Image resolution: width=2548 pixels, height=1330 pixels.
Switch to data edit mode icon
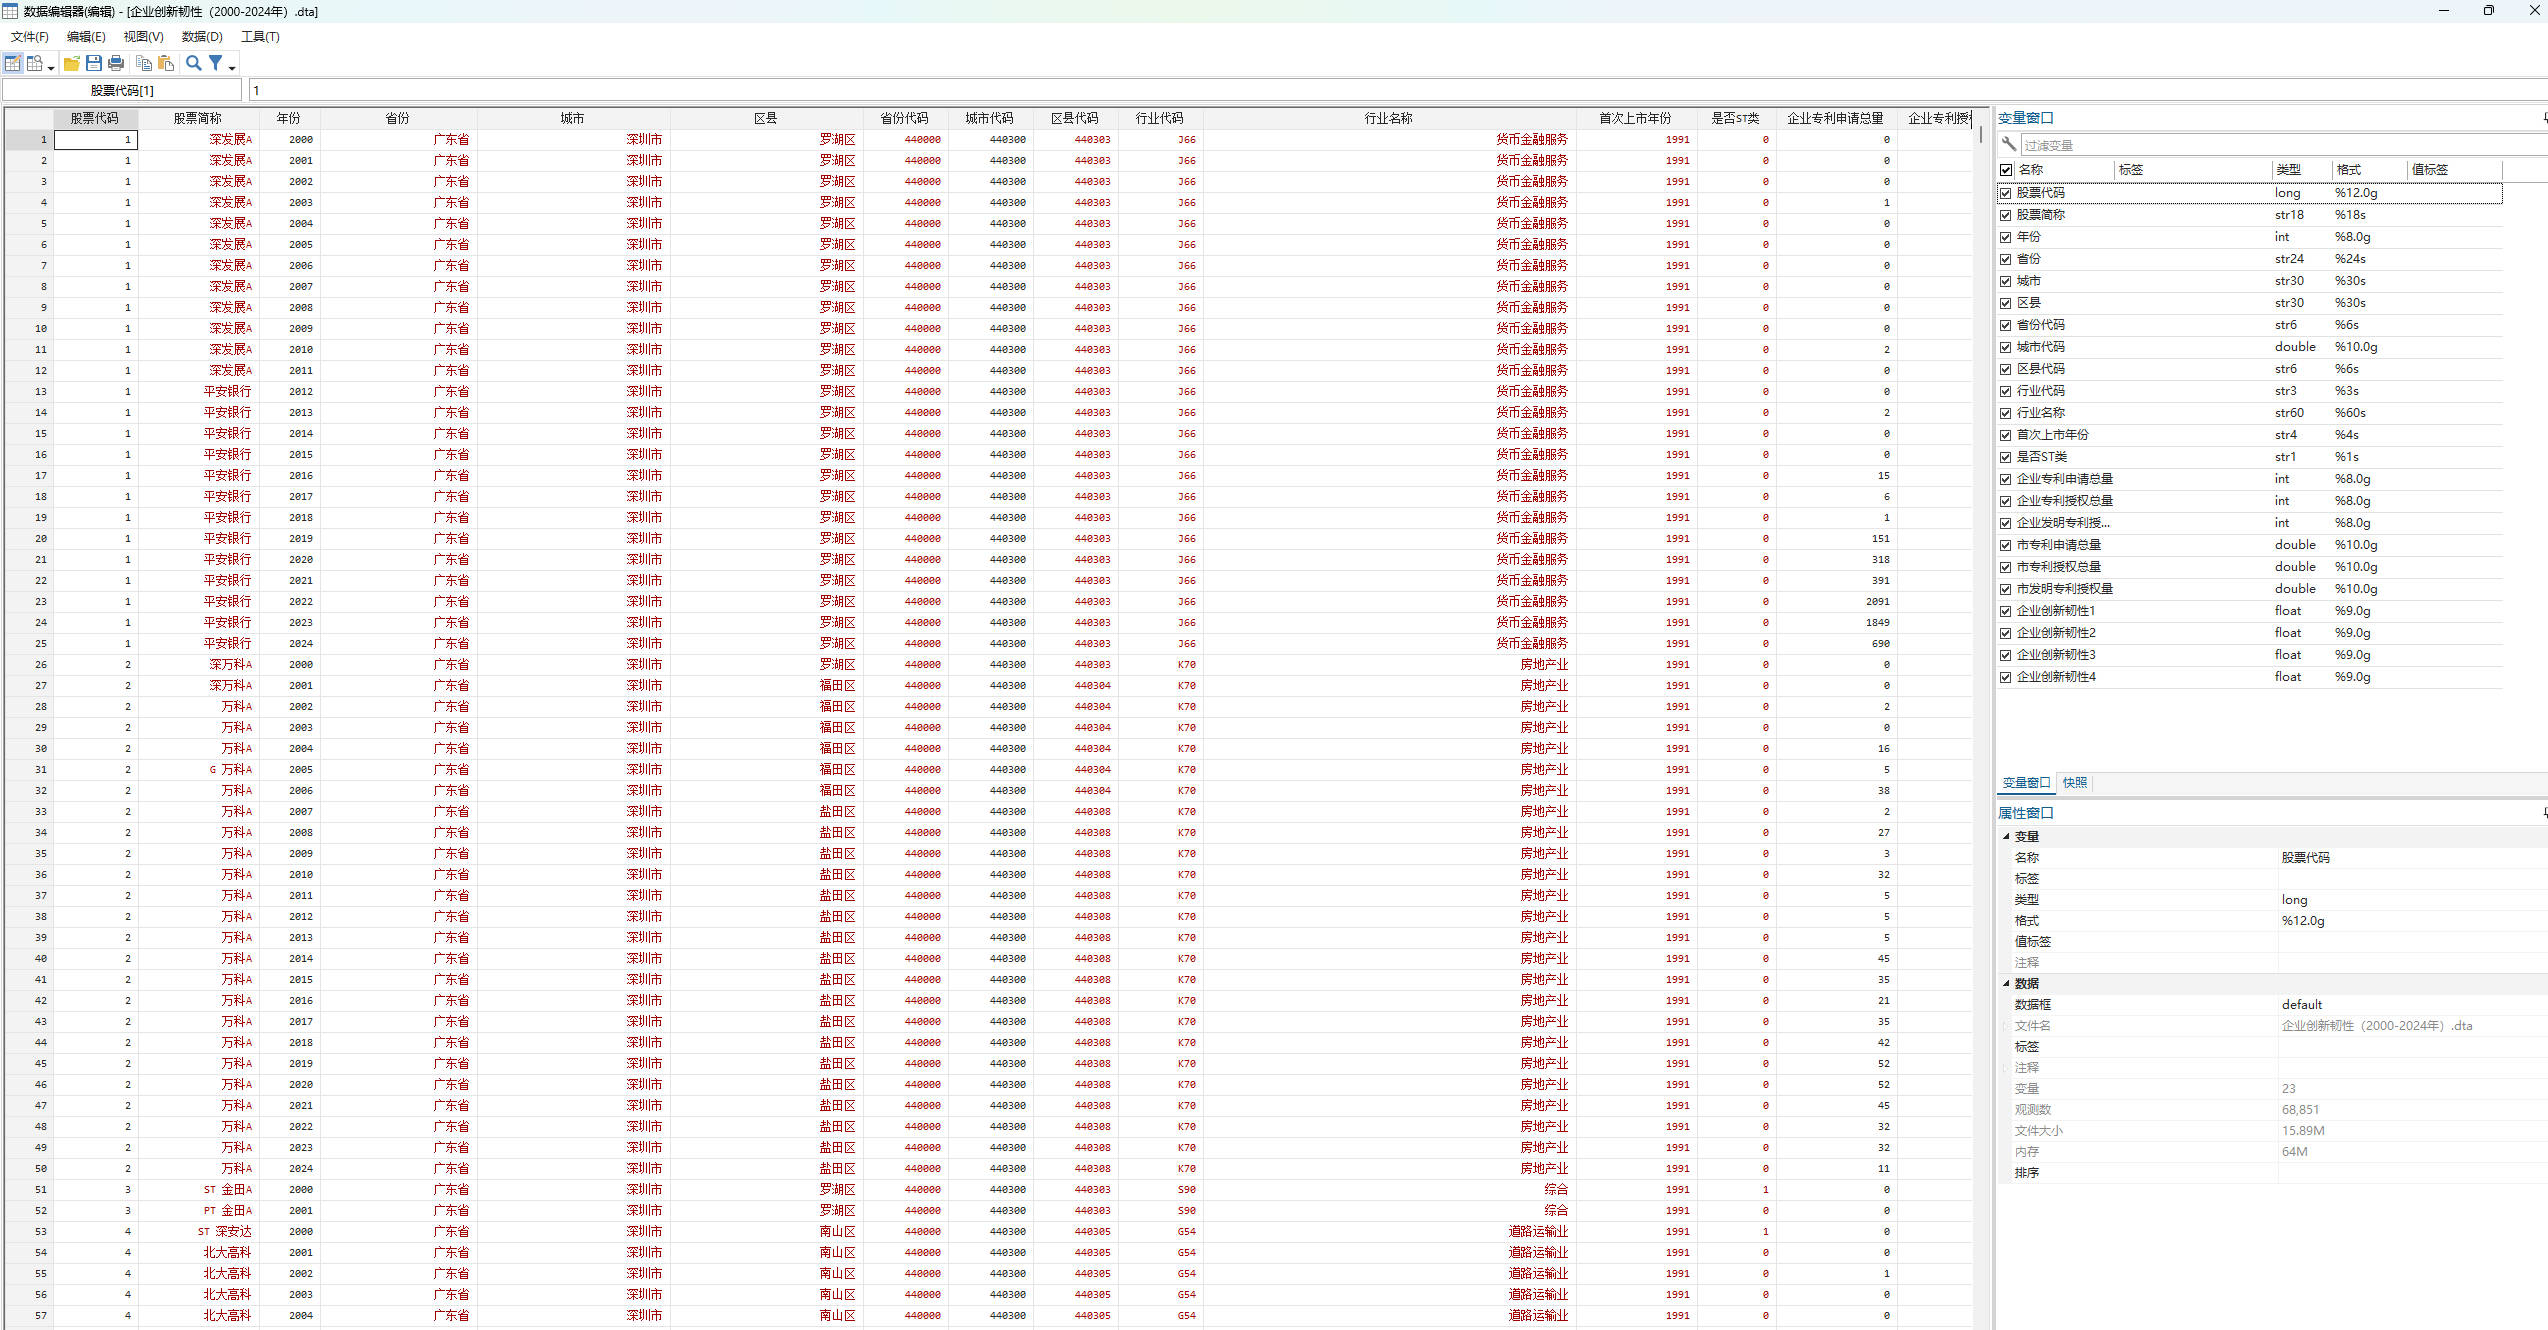pos(13,63)
